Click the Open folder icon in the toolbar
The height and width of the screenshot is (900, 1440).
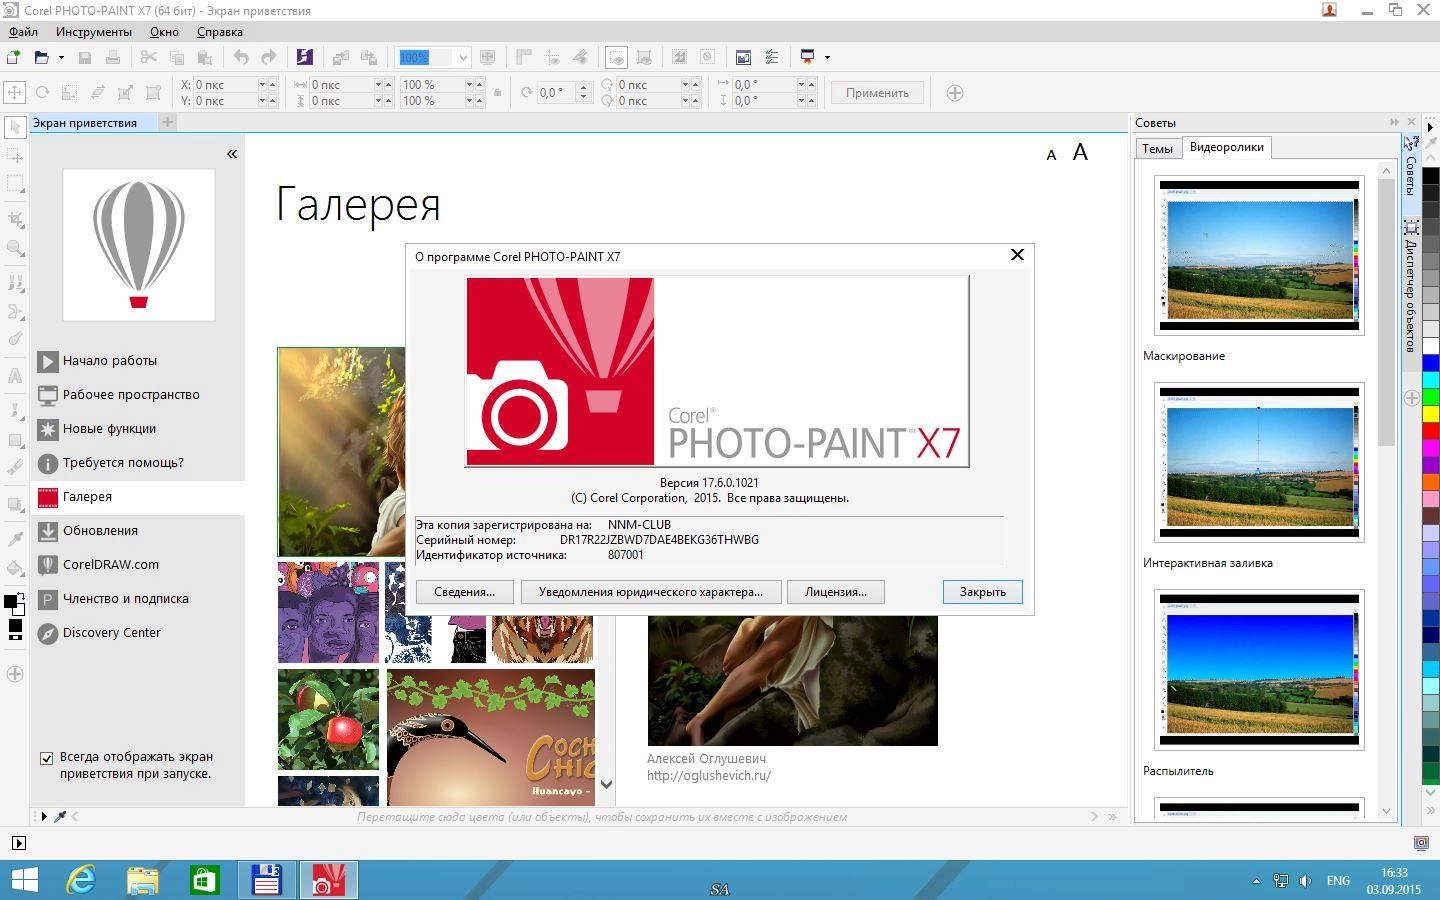coord(42,57)
